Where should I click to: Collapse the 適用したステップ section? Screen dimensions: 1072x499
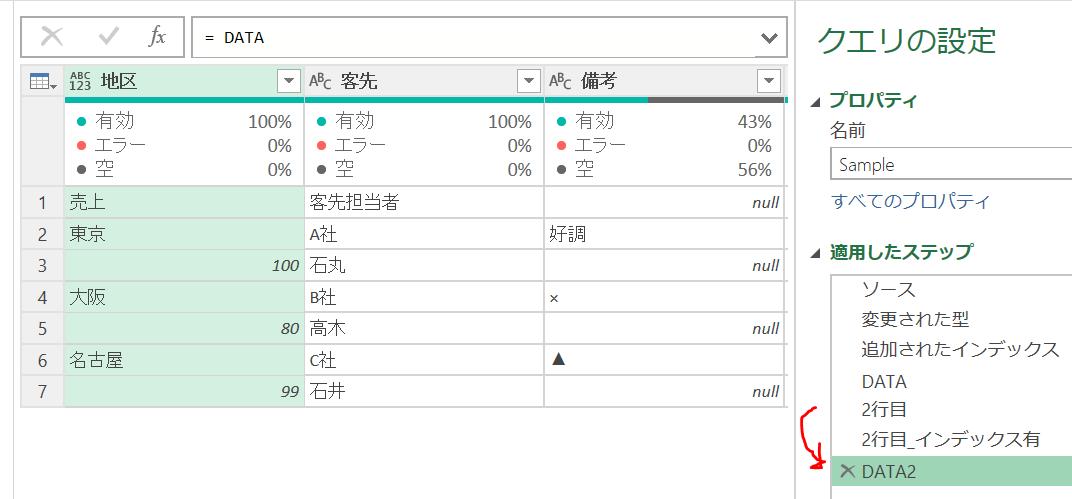[816, 252]
